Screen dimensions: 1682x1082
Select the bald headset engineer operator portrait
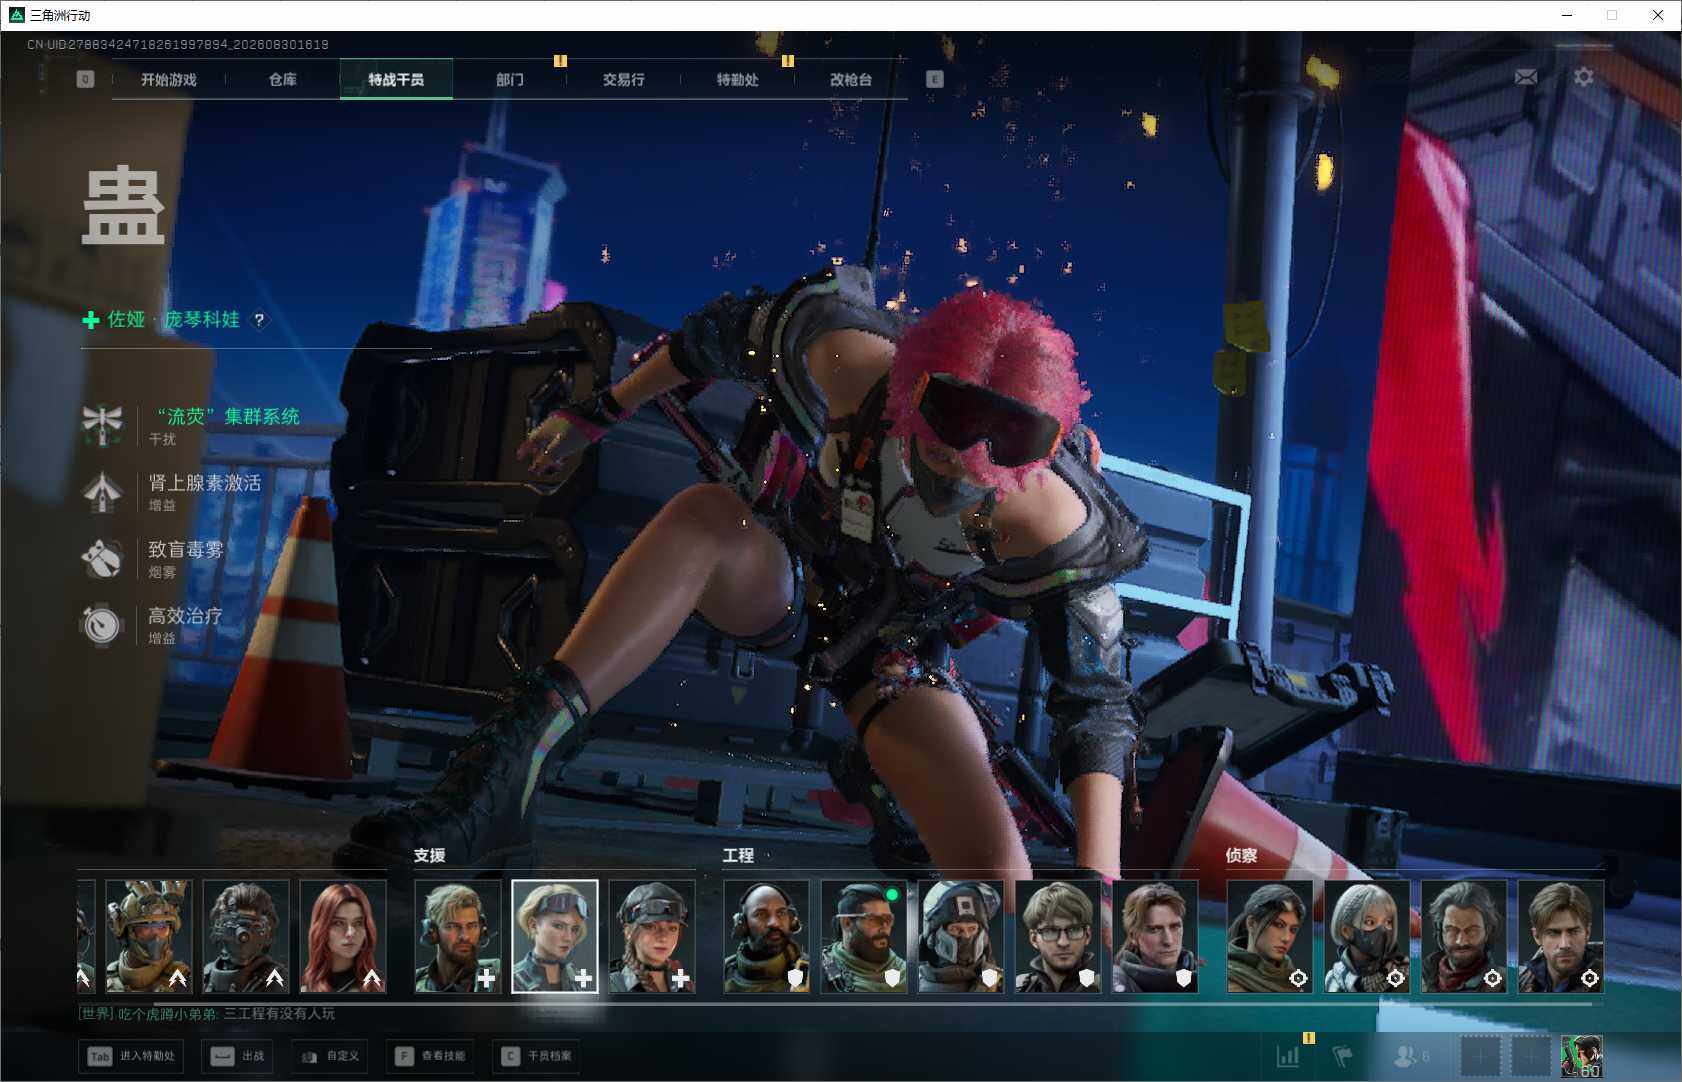tap(767, 937)
